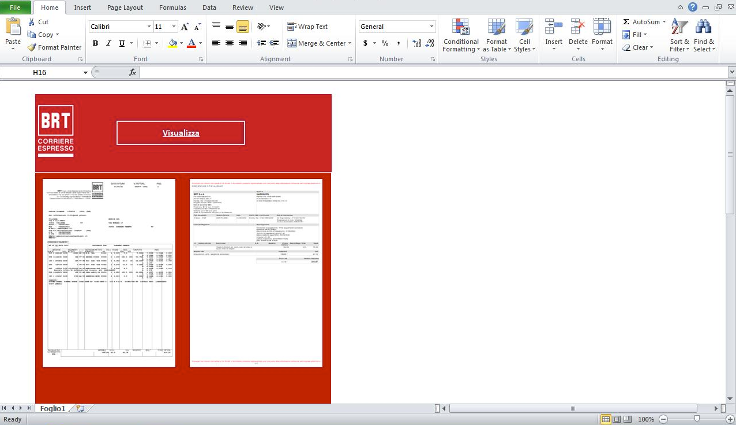Click the left BRT invoice thumbnail
Viewport: 736px width, 425px height.
[x=109, y=273]
